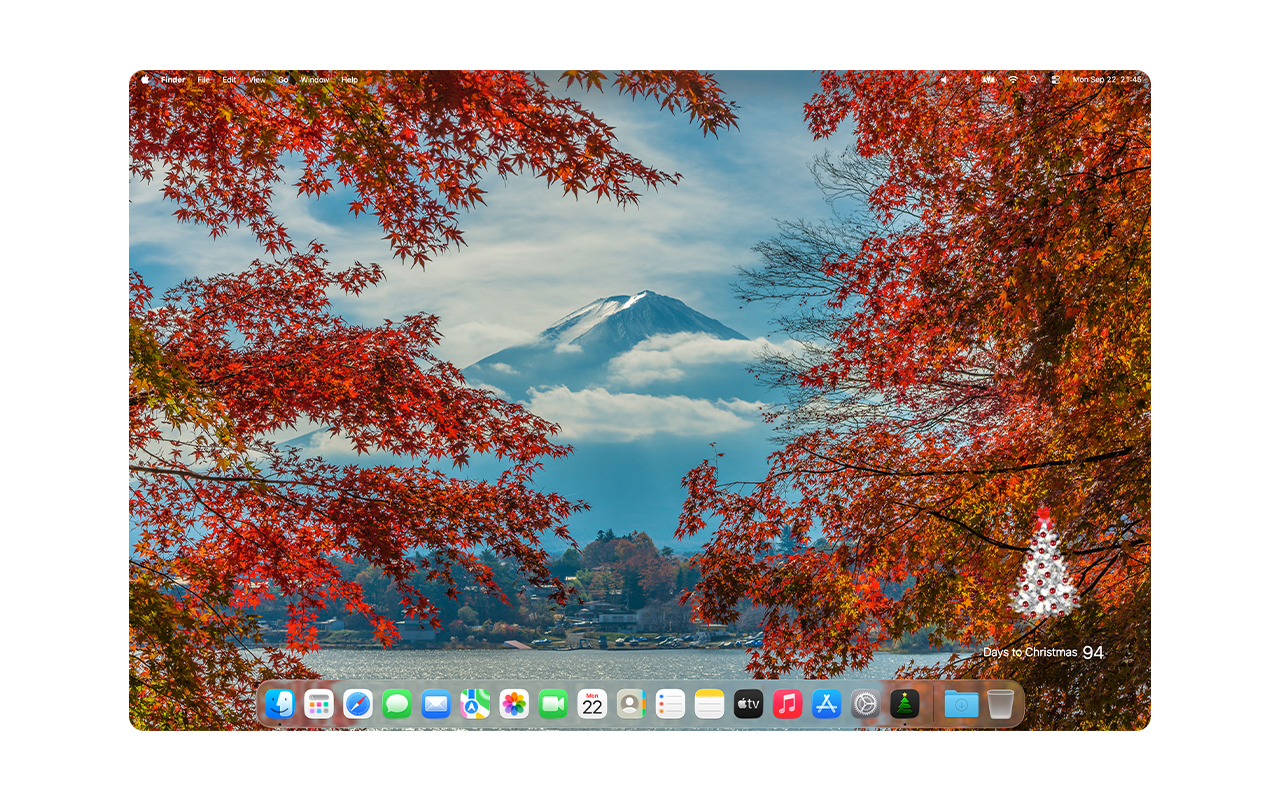Screen dimensions: 1280x800
Task: Launch Reminders from the Dock
Action: coord(670,704)
